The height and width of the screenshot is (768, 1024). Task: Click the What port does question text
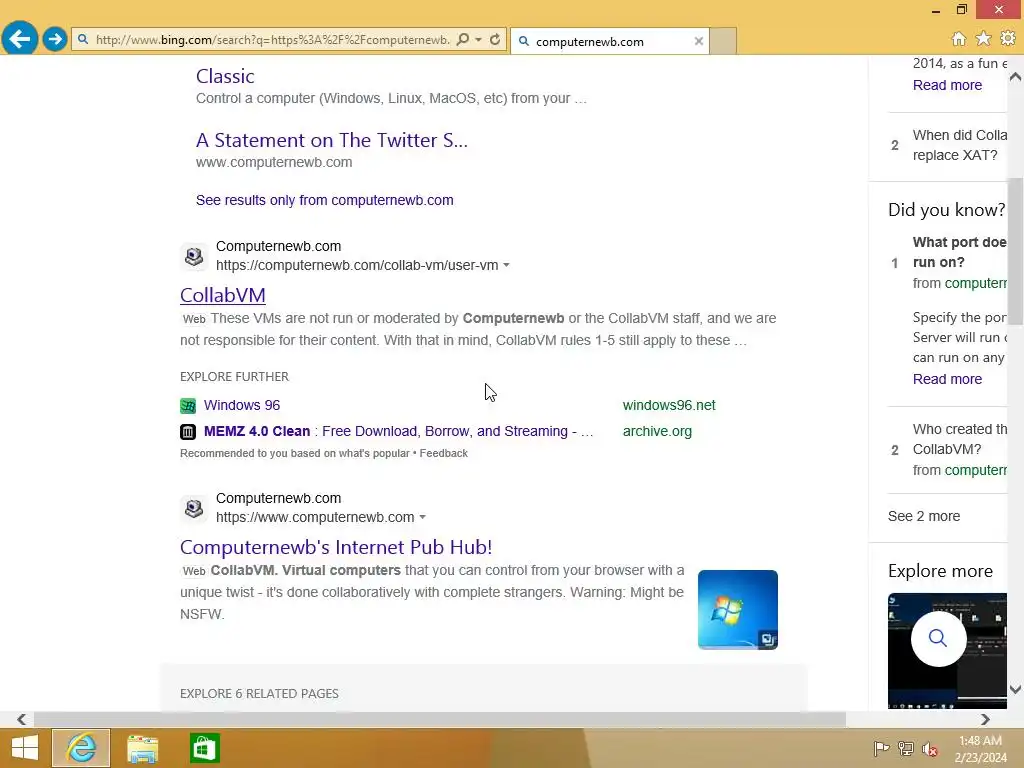(x=959, y=252)
